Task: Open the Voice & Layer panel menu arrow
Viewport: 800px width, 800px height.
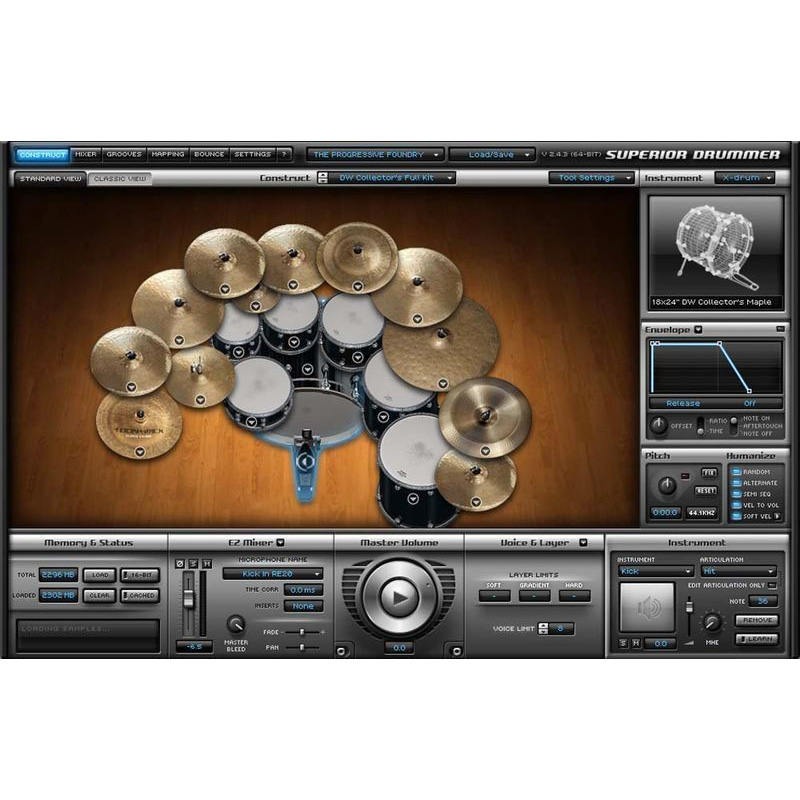Action: pos(583,543)
